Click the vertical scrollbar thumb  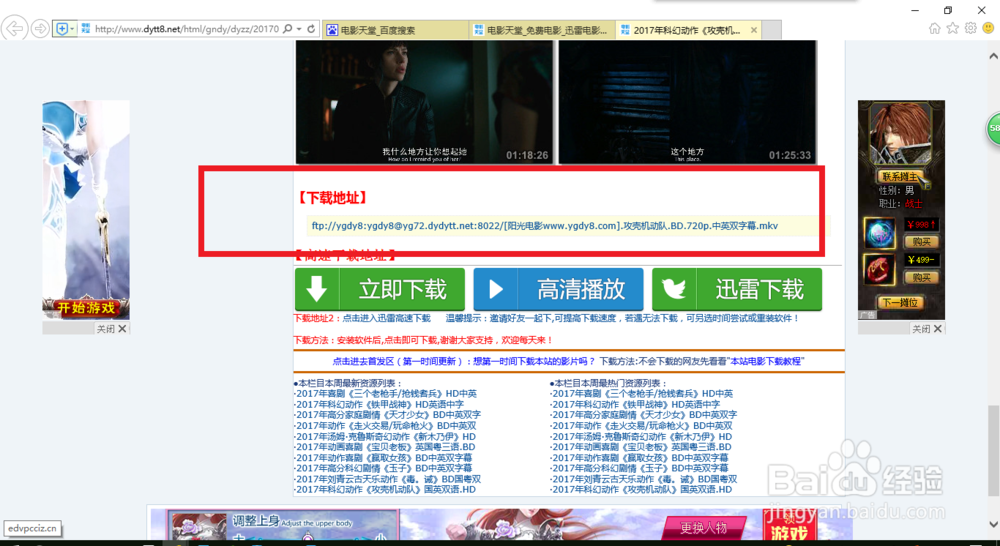[x=993, y=449]
